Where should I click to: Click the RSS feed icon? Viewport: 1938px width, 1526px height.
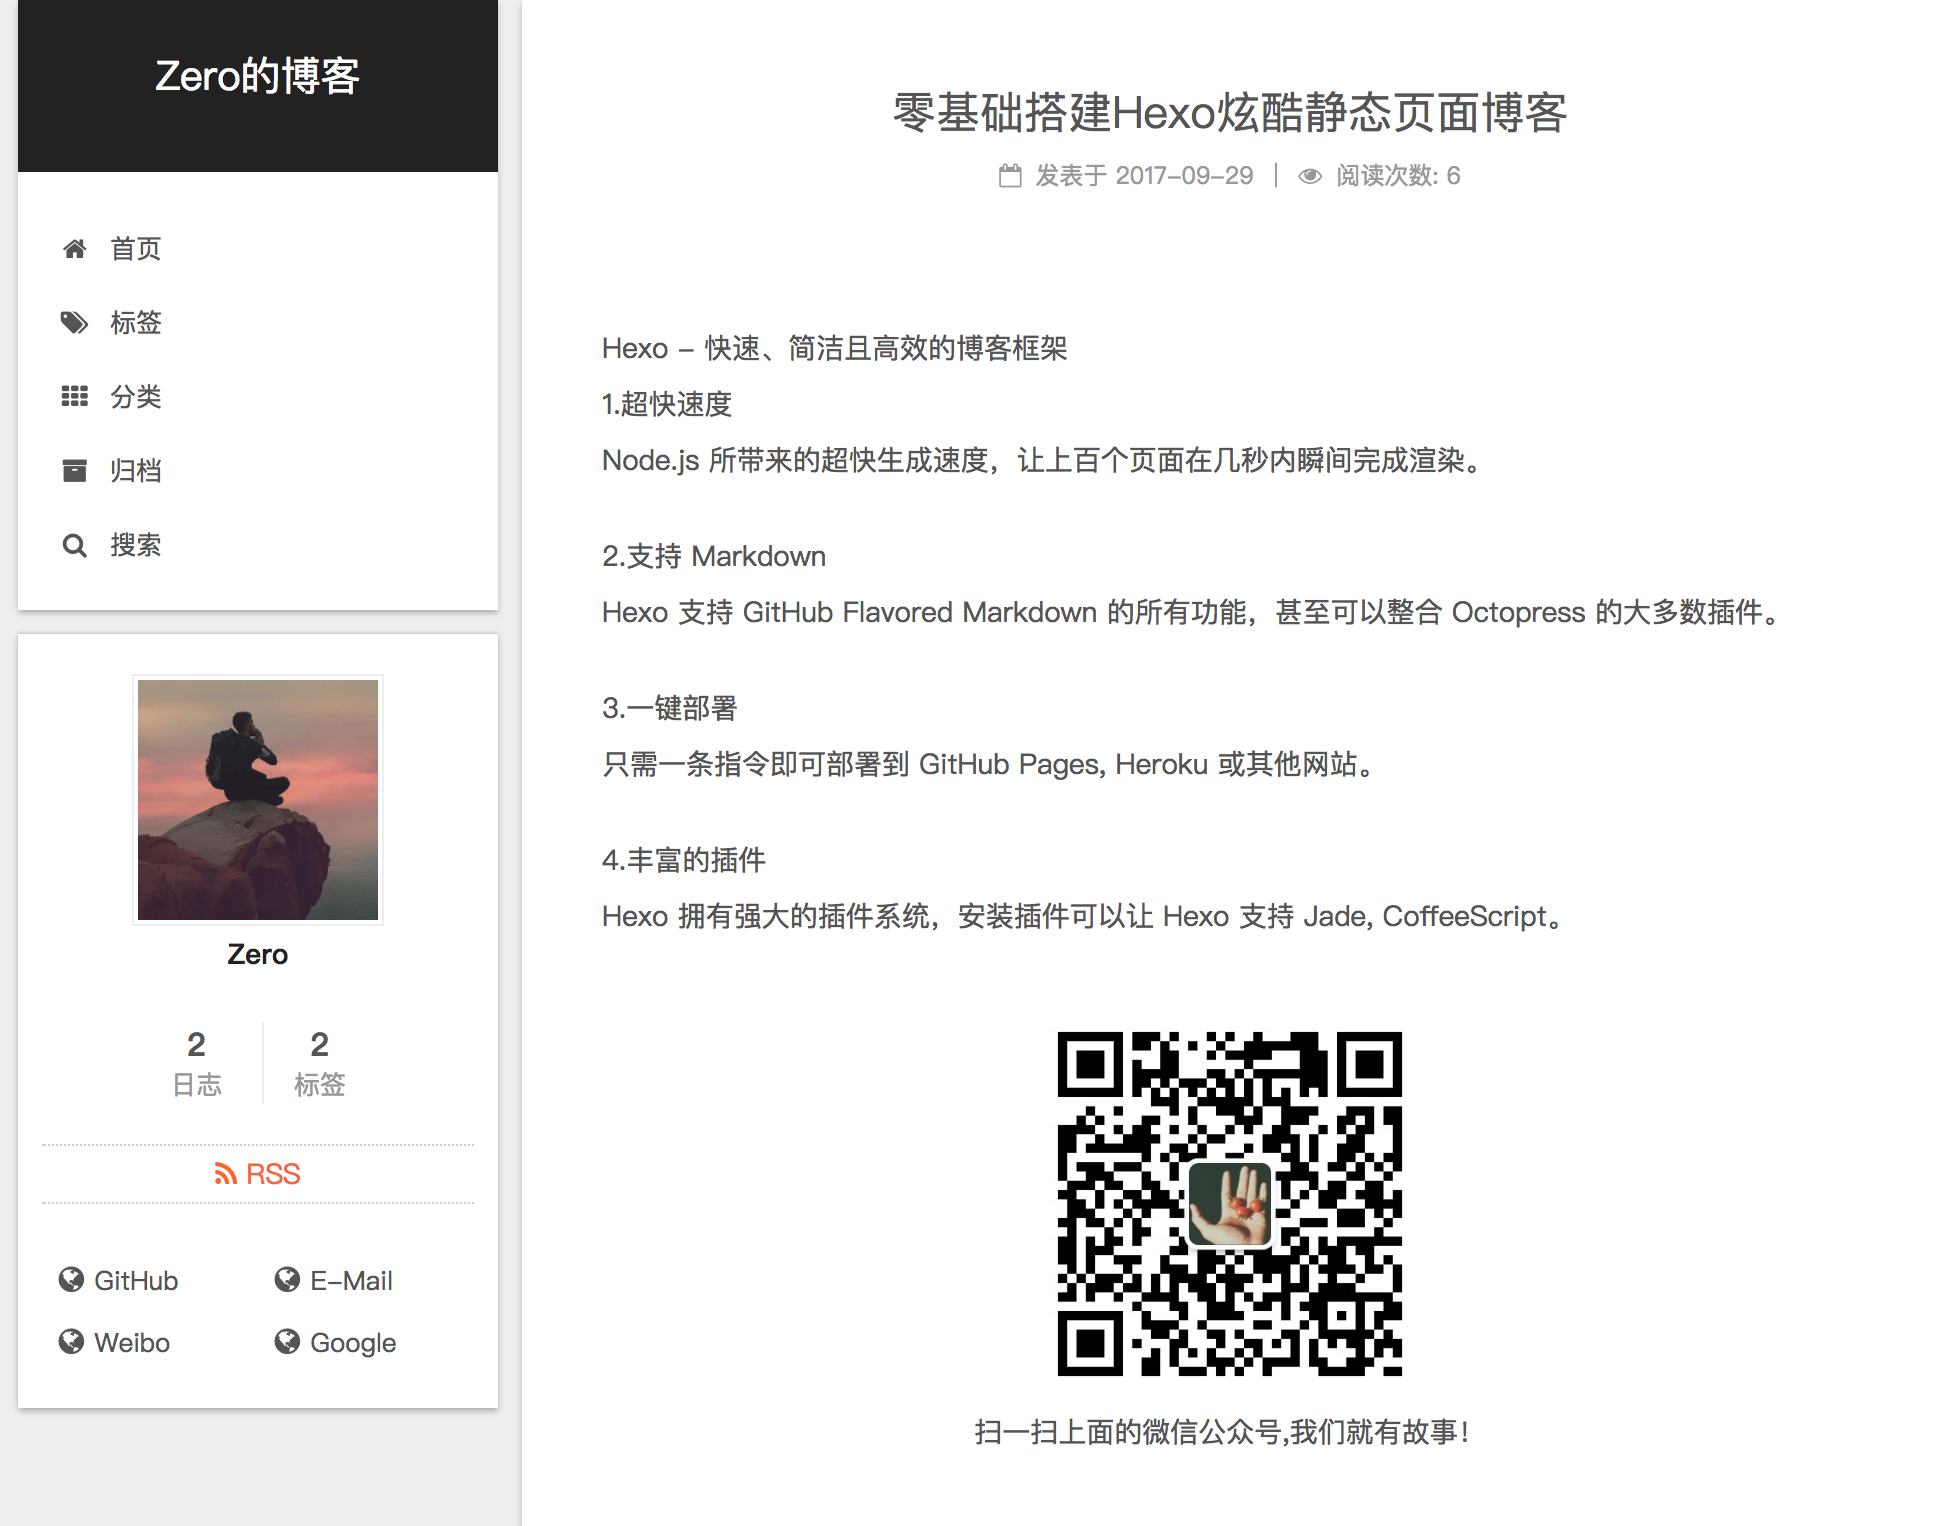click(x=226, y=1174)
